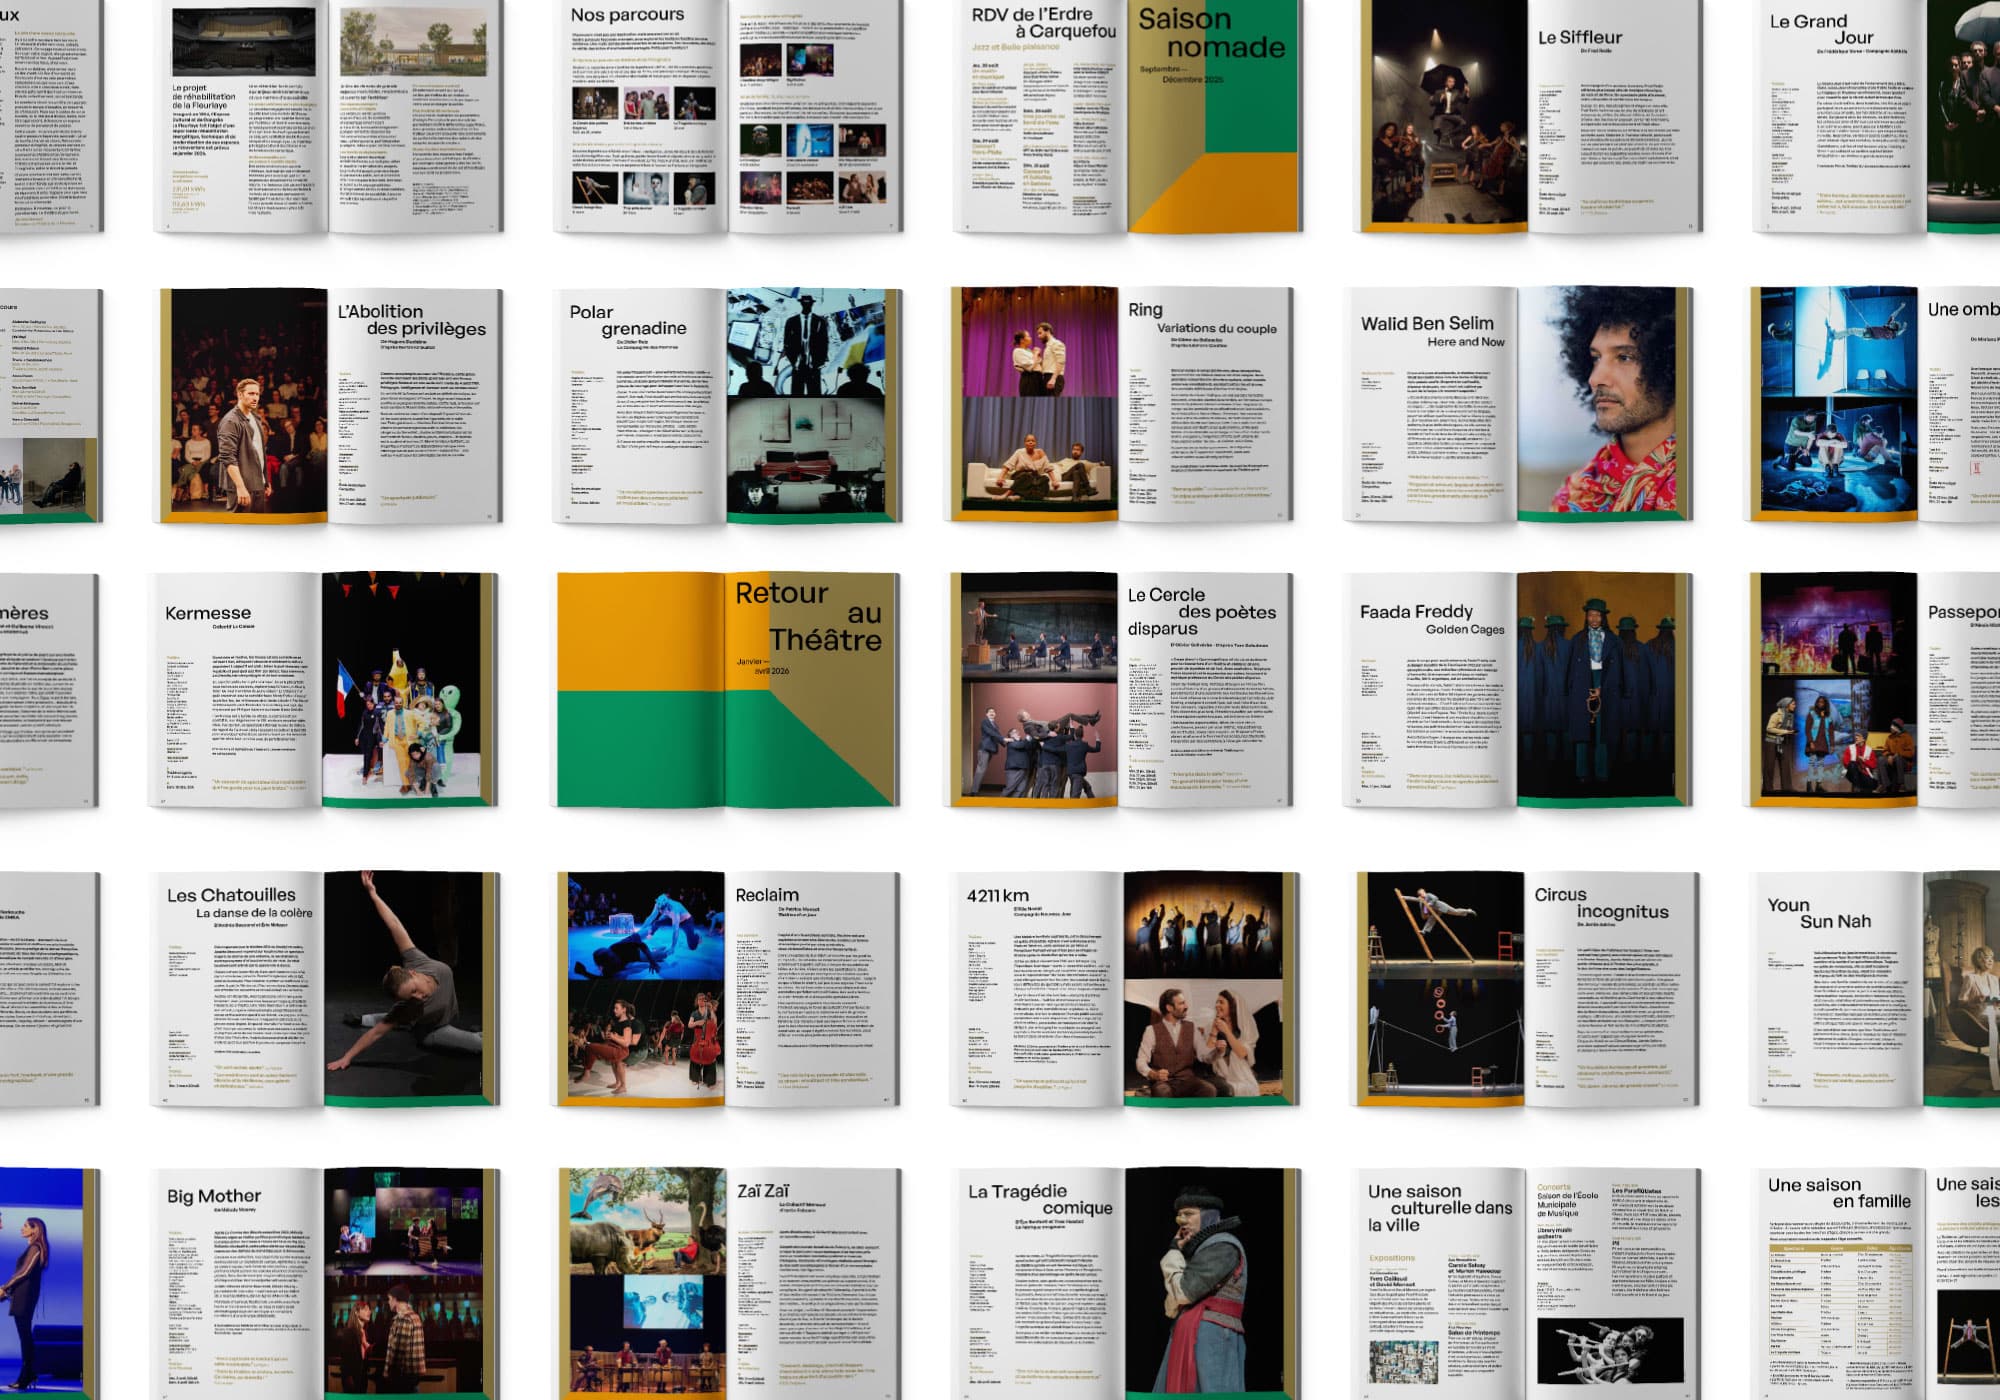Screen dimensions: 2000x1400
Task: Click the Reclaim page title
Action: [767, 895]
